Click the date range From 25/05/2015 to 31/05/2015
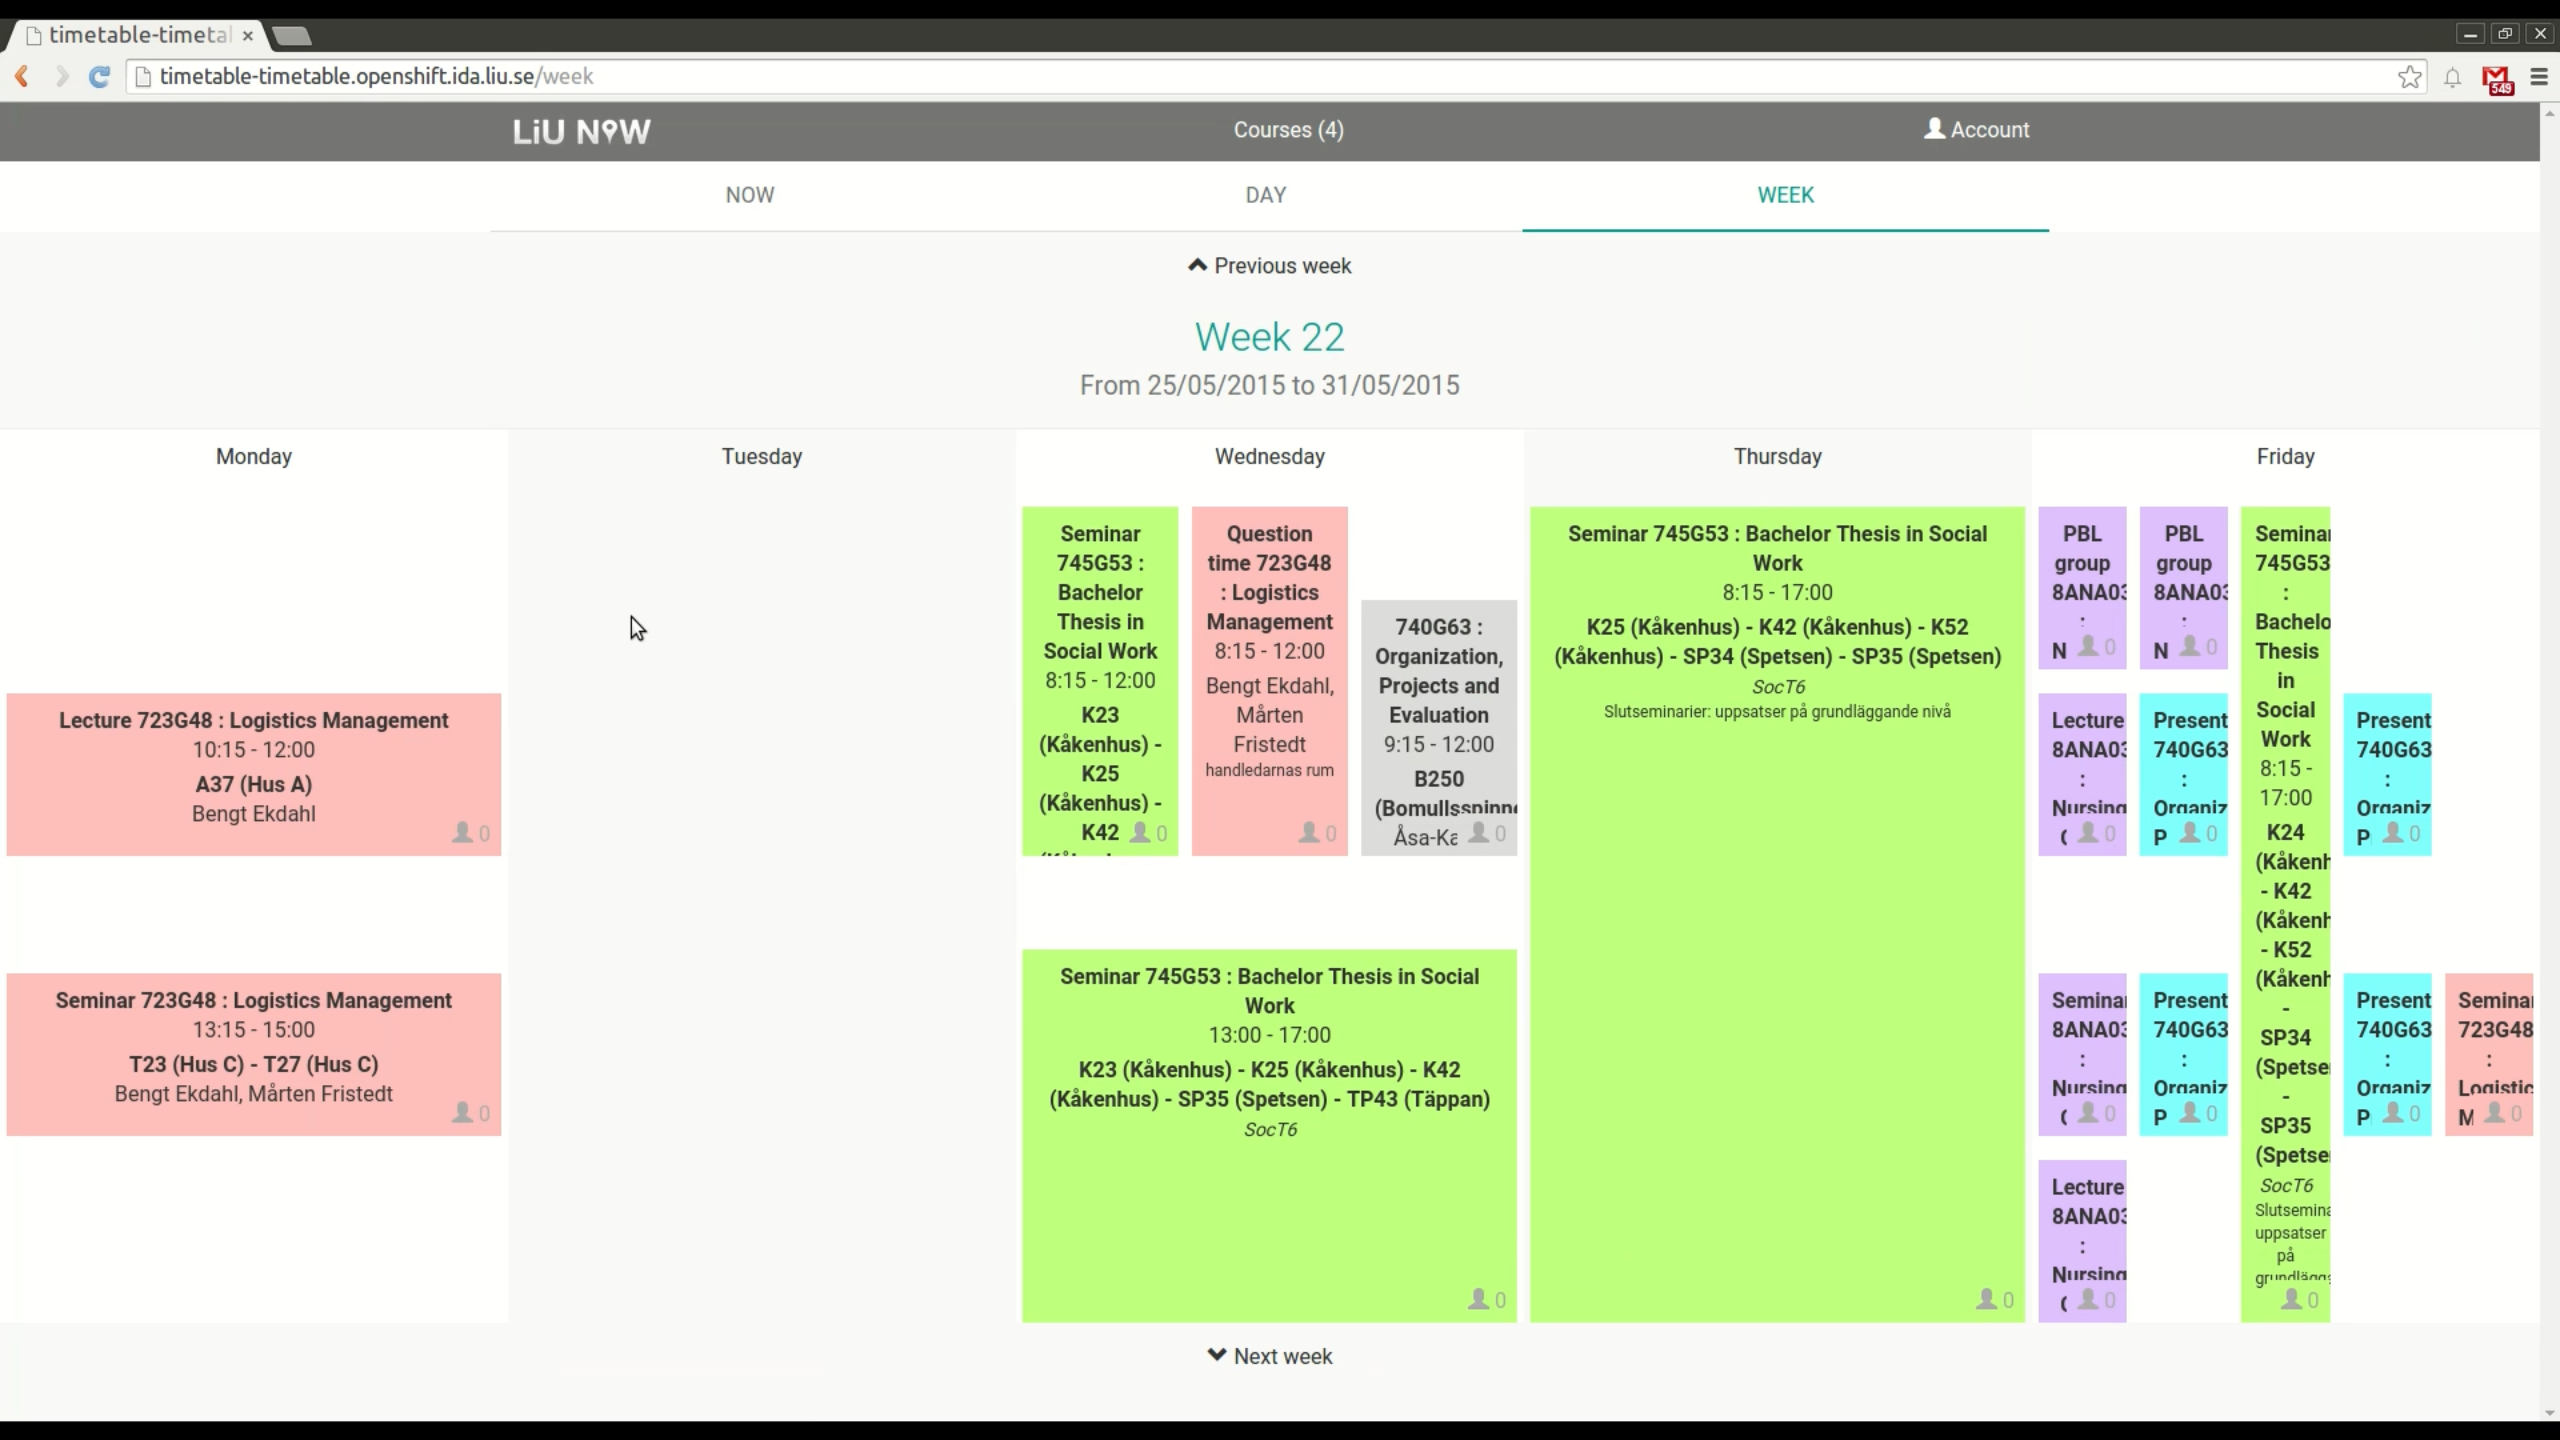 (1269, 385)
